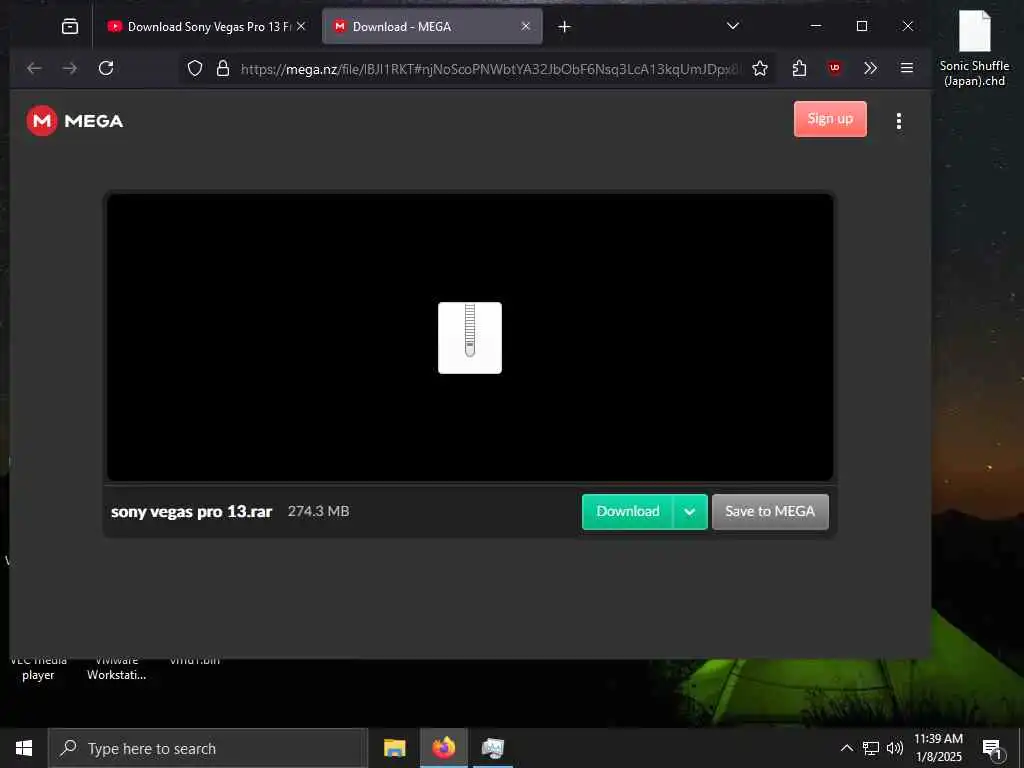Click the Sign up button
This screenshot has height=768, width=1024.
[830, 119]
